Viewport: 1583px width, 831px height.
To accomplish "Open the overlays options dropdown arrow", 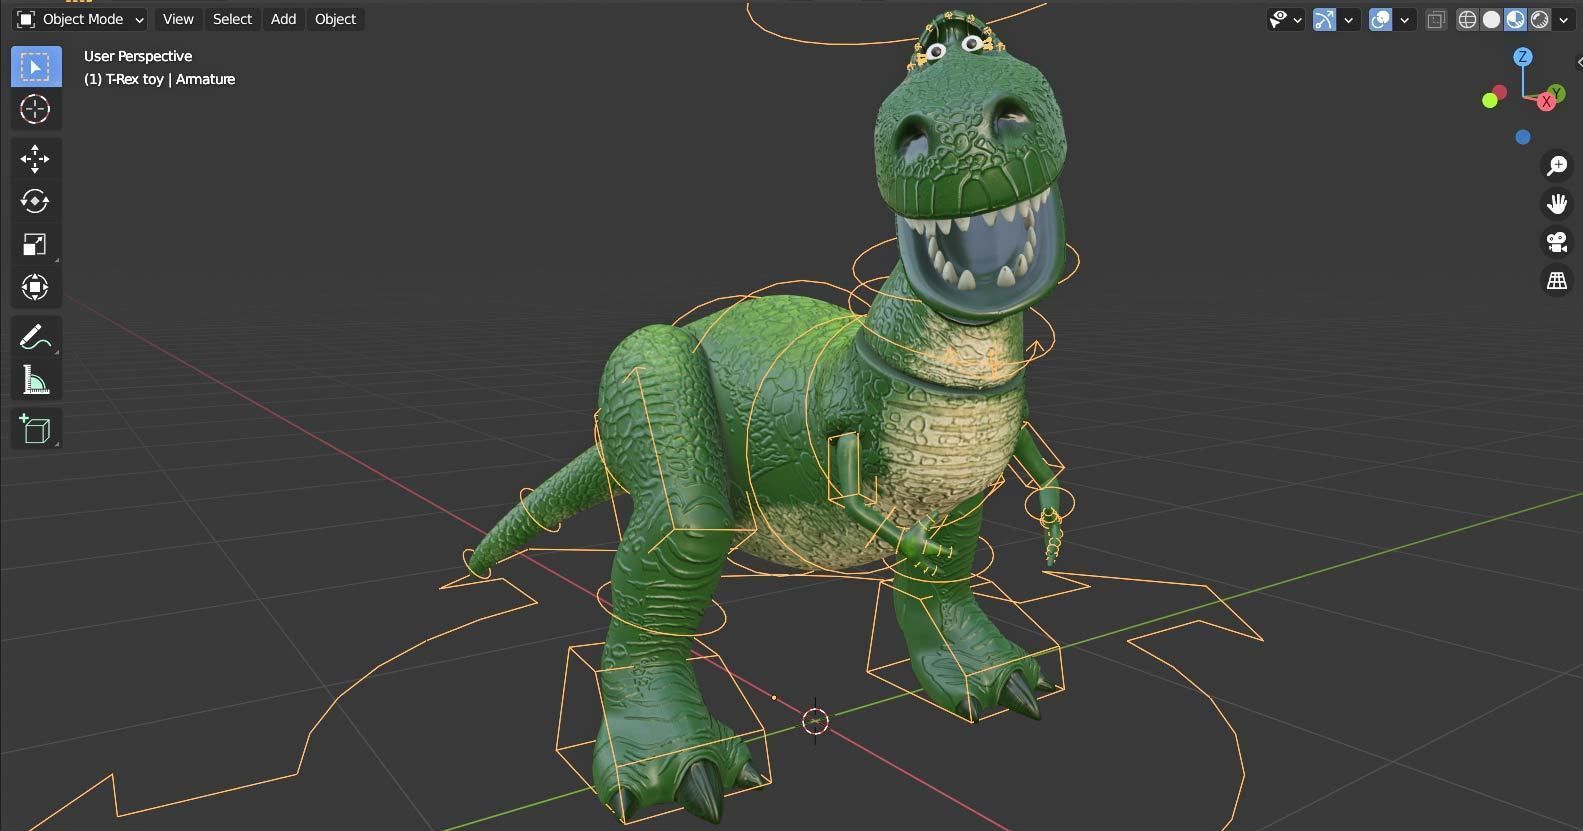I will (x=1405, y=20).
